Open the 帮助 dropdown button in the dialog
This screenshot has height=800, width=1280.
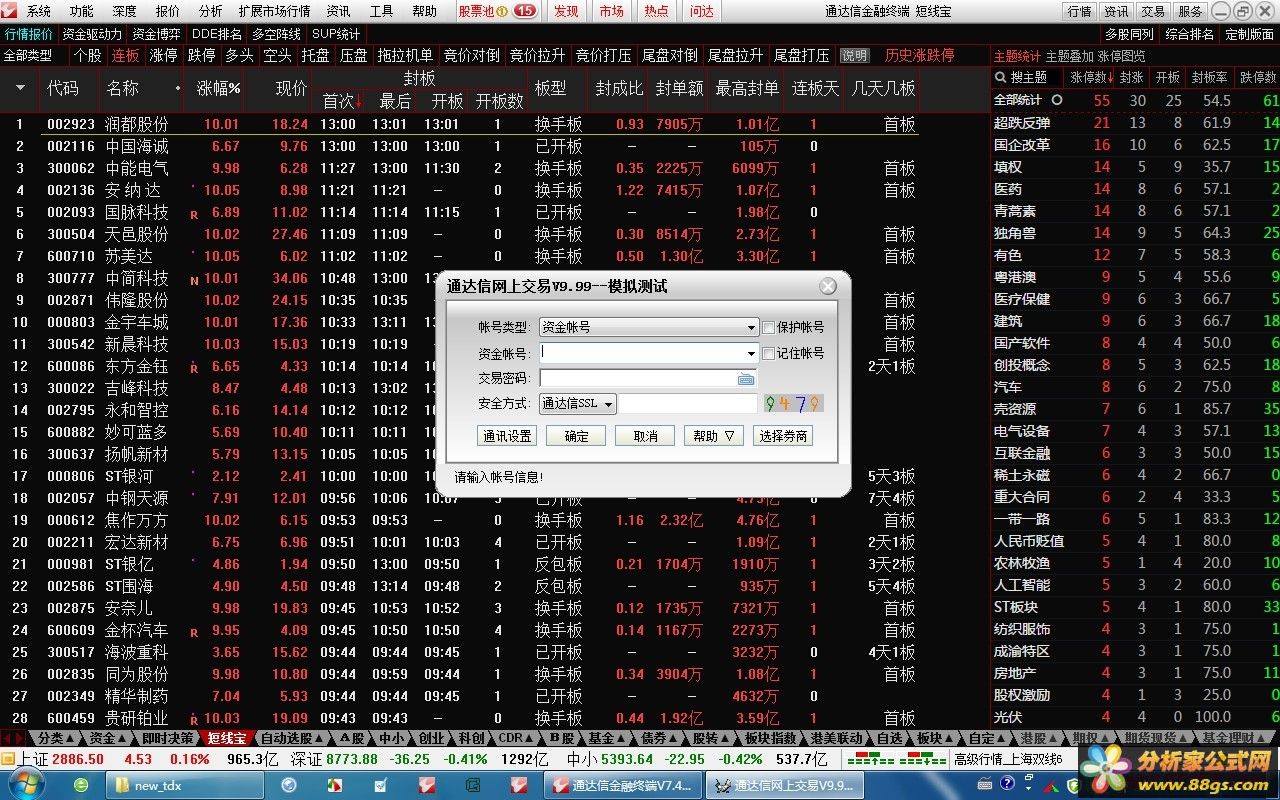(x=714, y=436)
